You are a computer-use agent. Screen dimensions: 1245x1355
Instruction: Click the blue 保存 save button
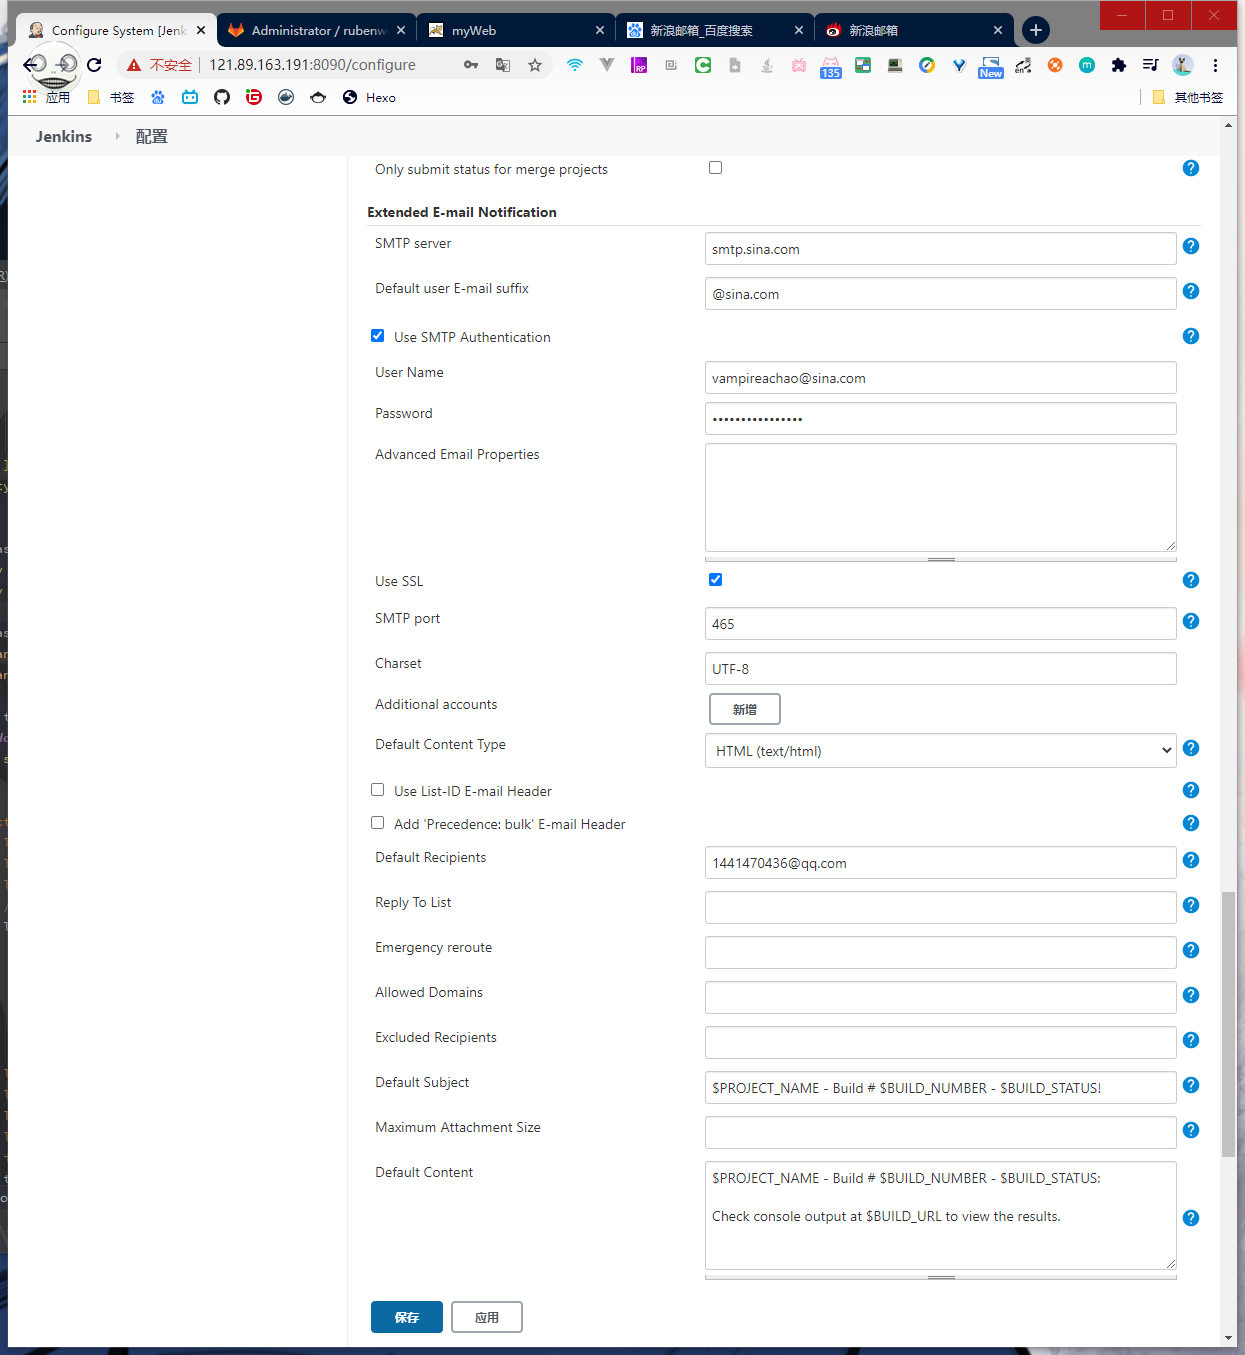tap(406, 1317)
